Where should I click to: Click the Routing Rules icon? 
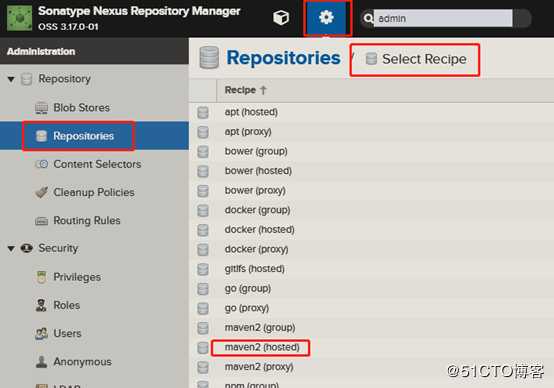tap(41, 221)
